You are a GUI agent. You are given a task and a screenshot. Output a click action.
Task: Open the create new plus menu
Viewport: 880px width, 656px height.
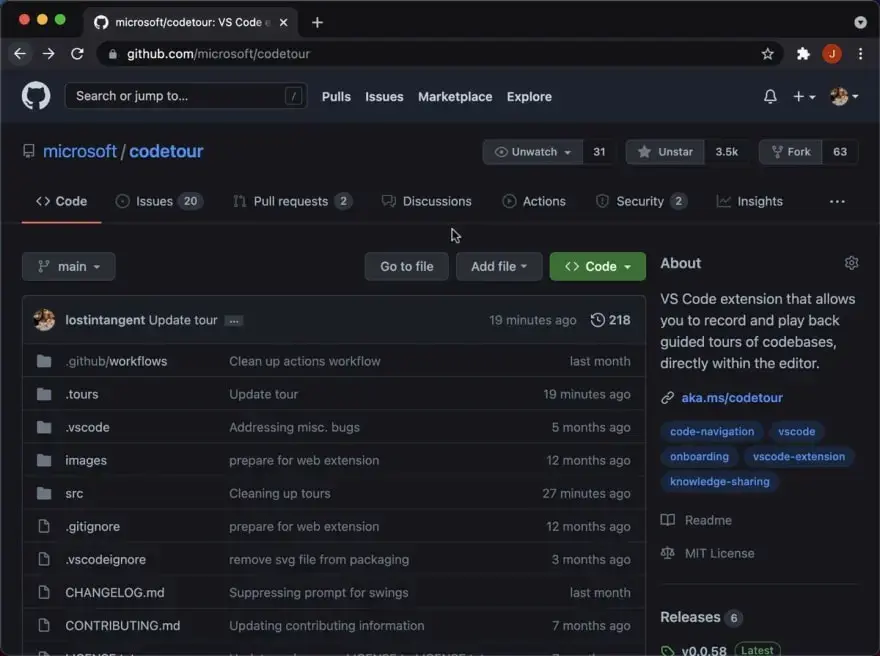click(804, 97)
